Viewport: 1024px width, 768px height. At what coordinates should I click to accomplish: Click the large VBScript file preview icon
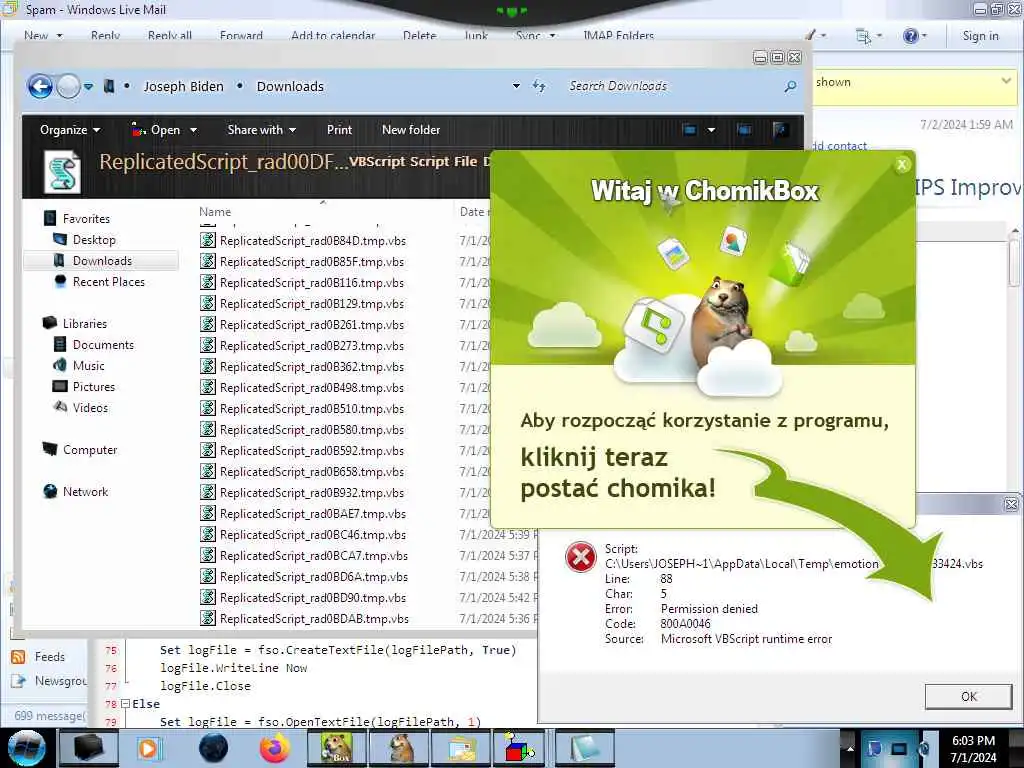coord(63,172)
